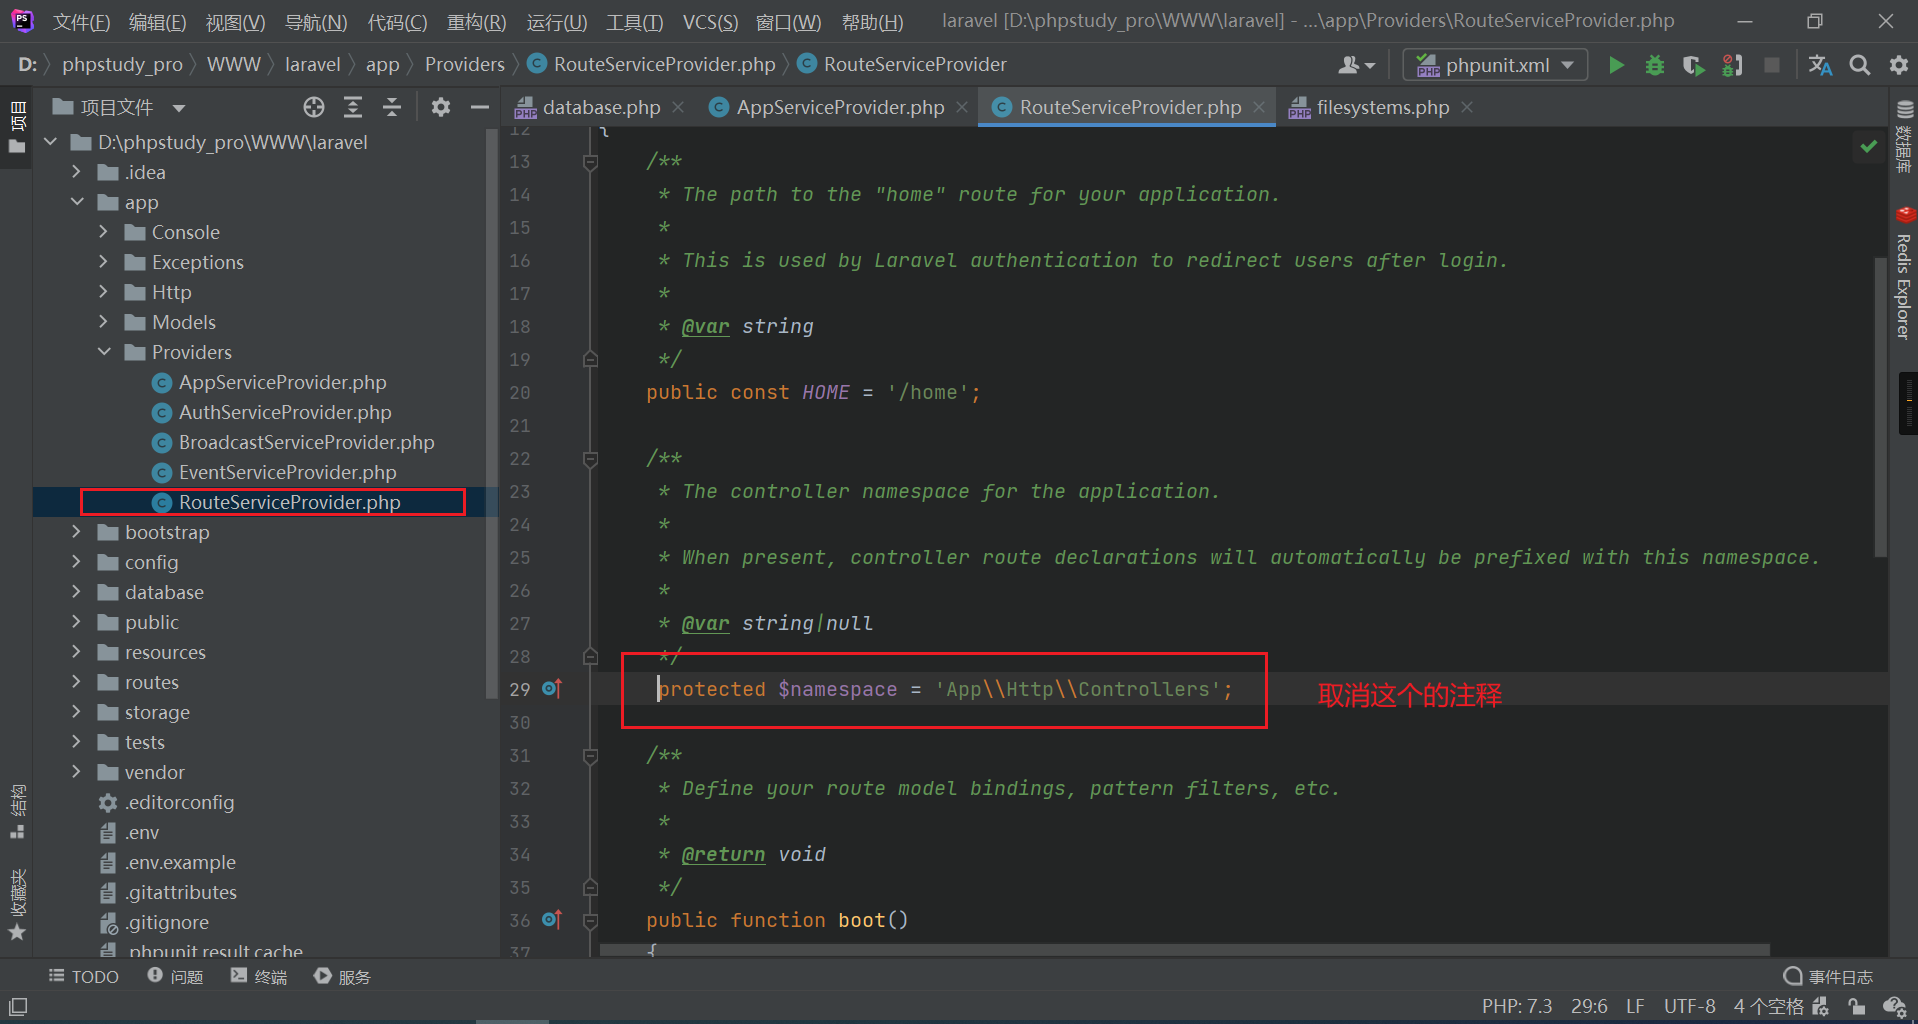This screenshot has height=1024, width=1918.
Task: Change LF line separator in status bar
Action: point(1635,1006)
